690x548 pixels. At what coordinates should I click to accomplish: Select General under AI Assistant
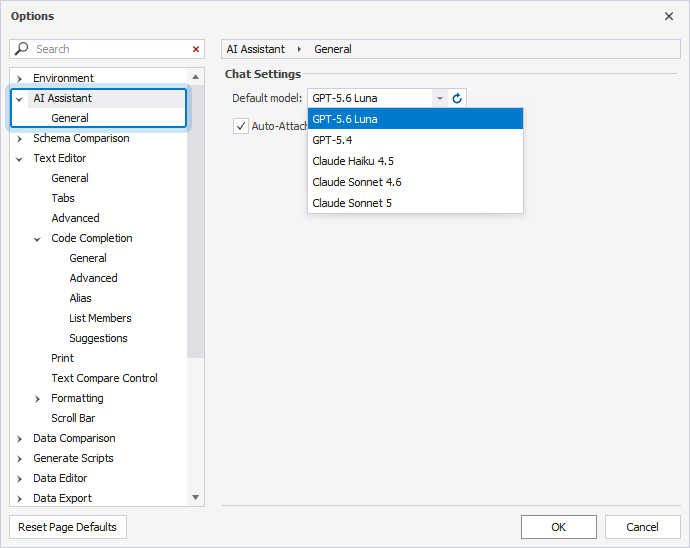[x=70, y=118]
